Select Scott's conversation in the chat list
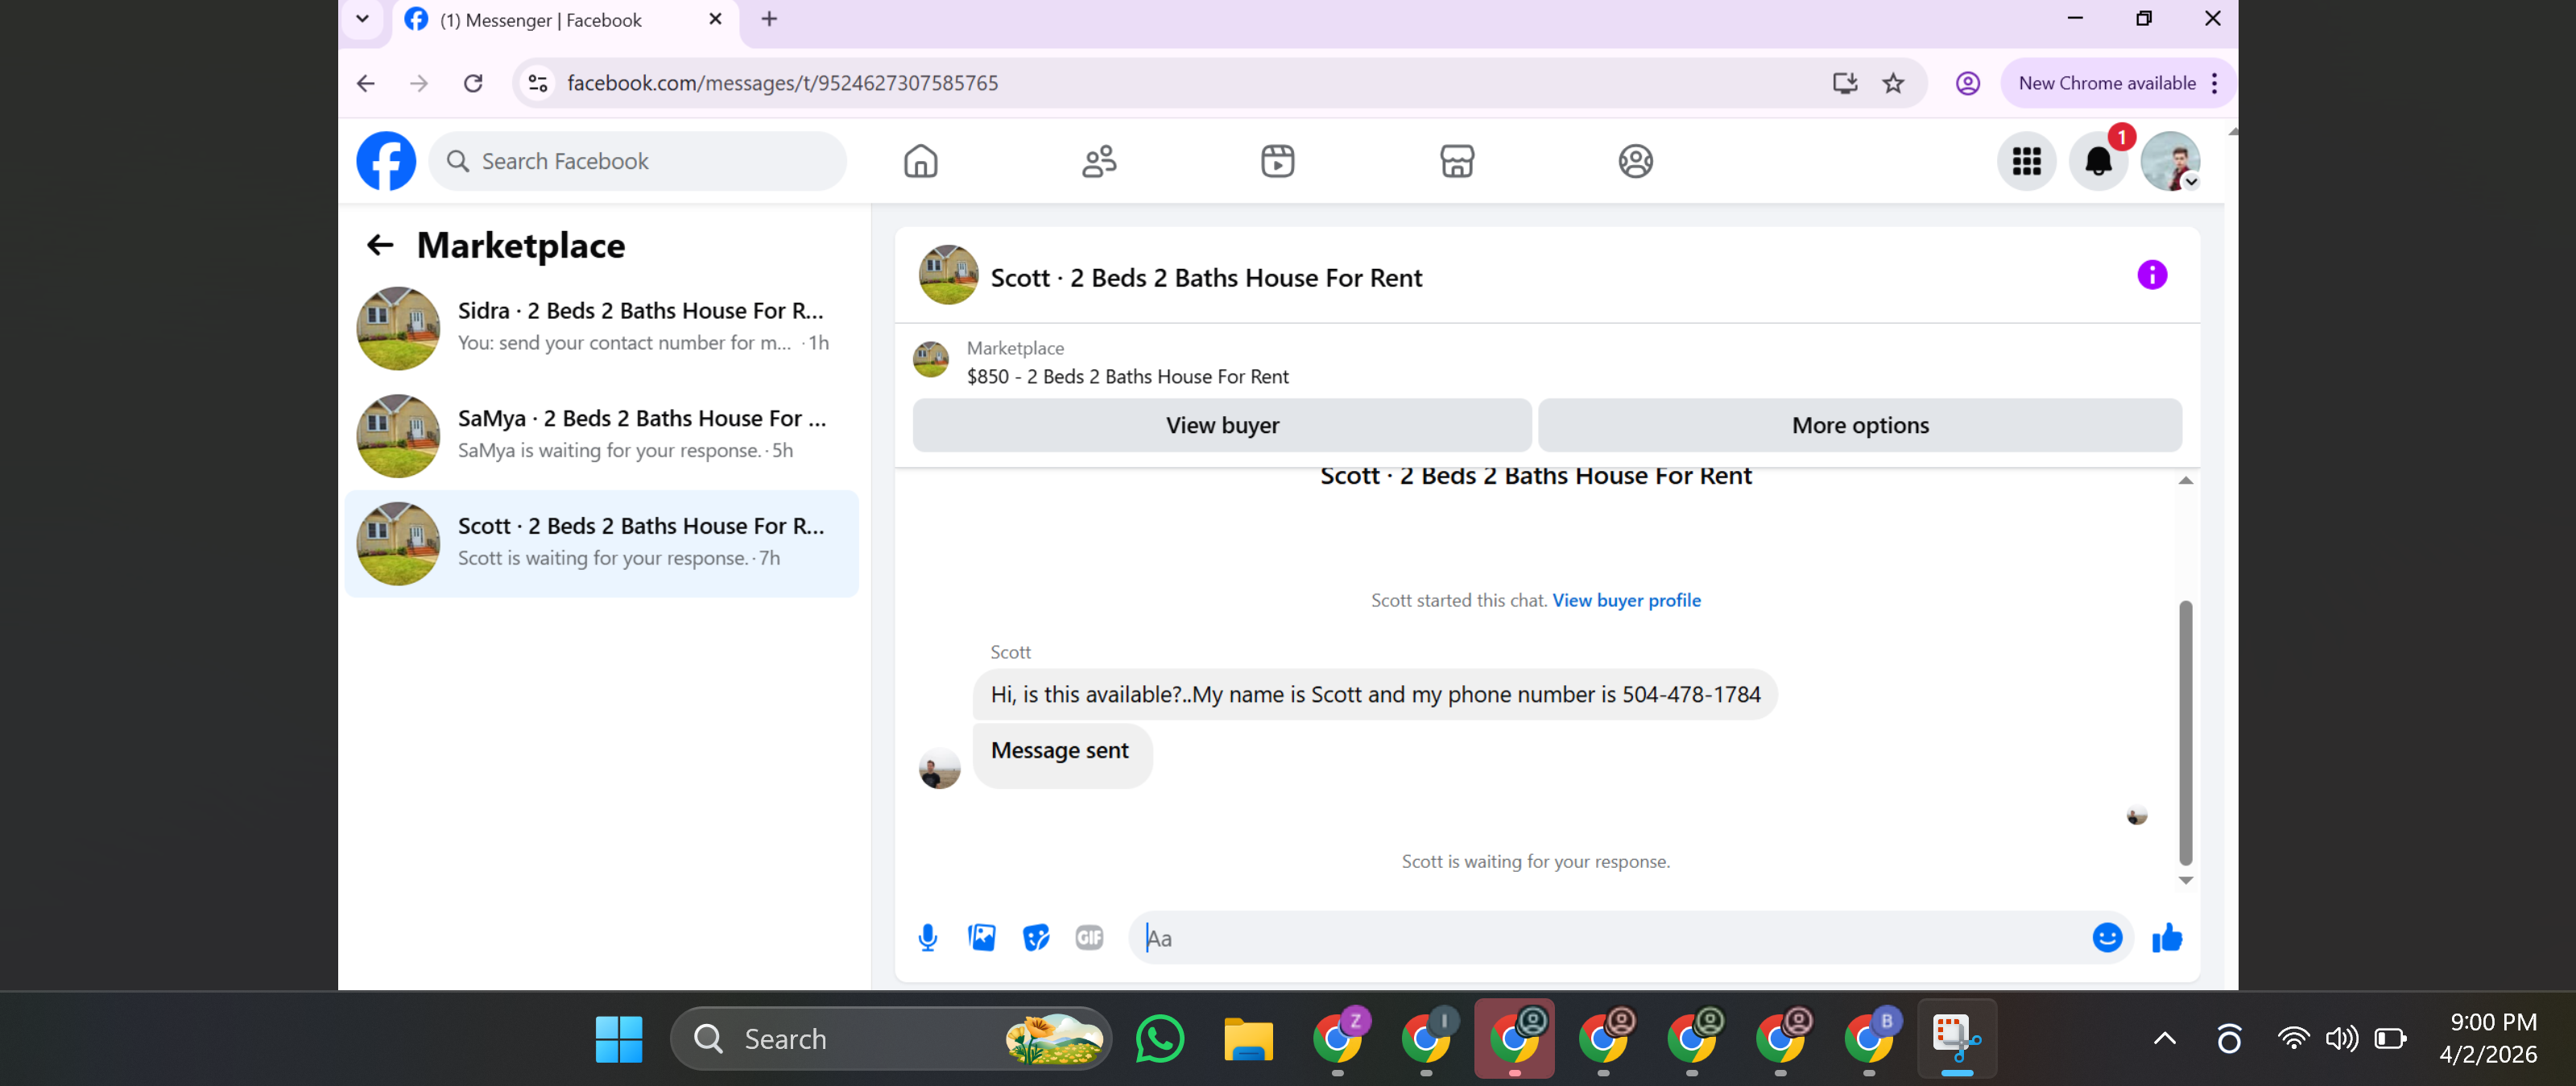This screenshot has height=1086, width=2576. pos(601,544)
